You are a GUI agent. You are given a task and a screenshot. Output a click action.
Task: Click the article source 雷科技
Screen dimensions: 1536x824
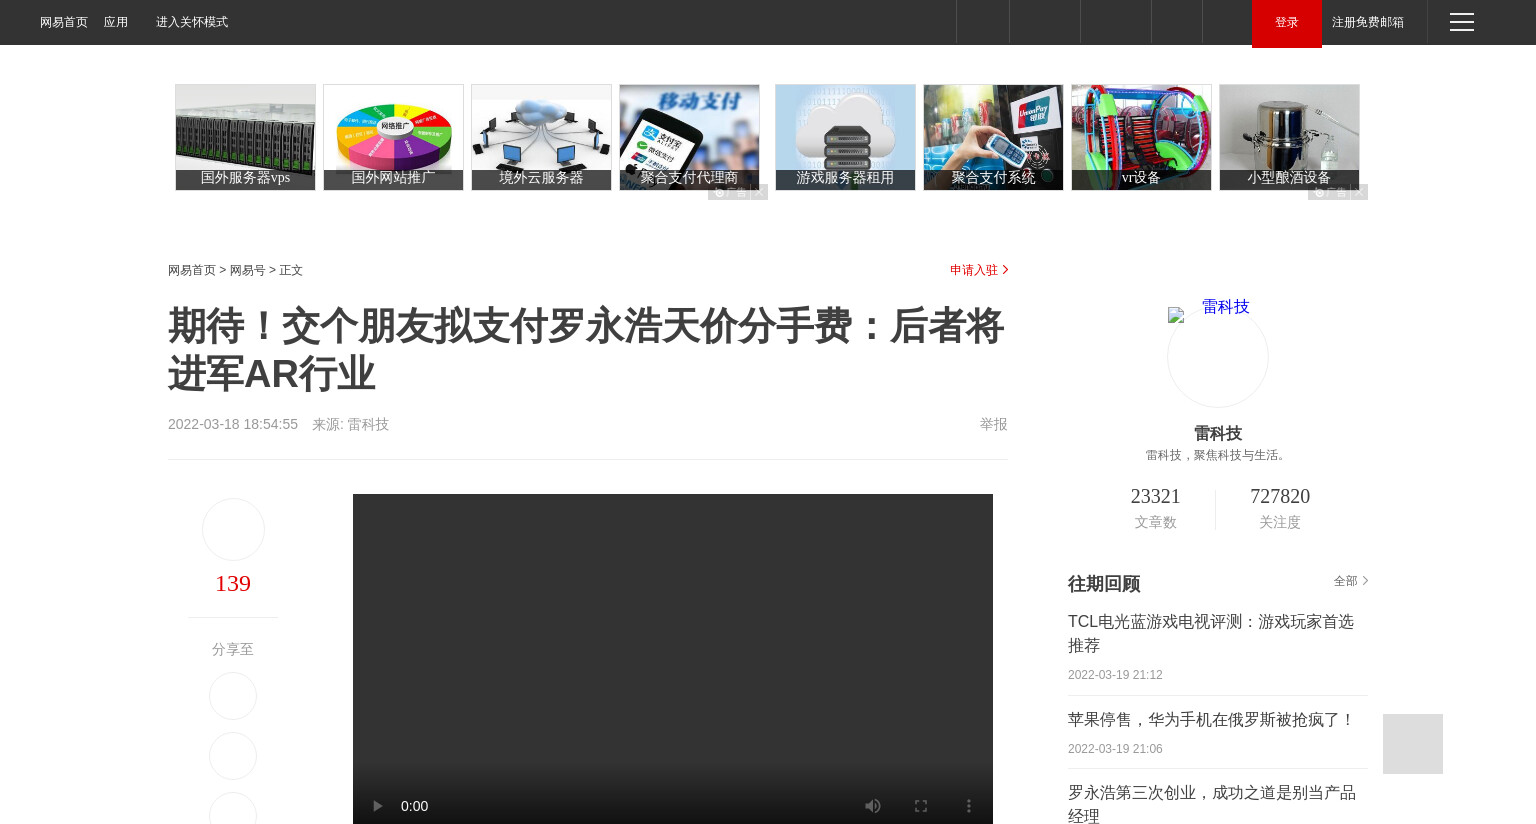368,424
